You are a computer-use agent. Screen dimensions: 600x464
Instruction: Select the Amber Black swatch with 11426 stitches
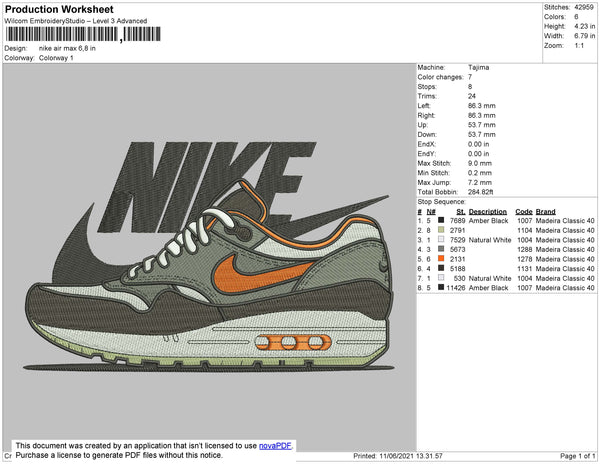[441, 287]
